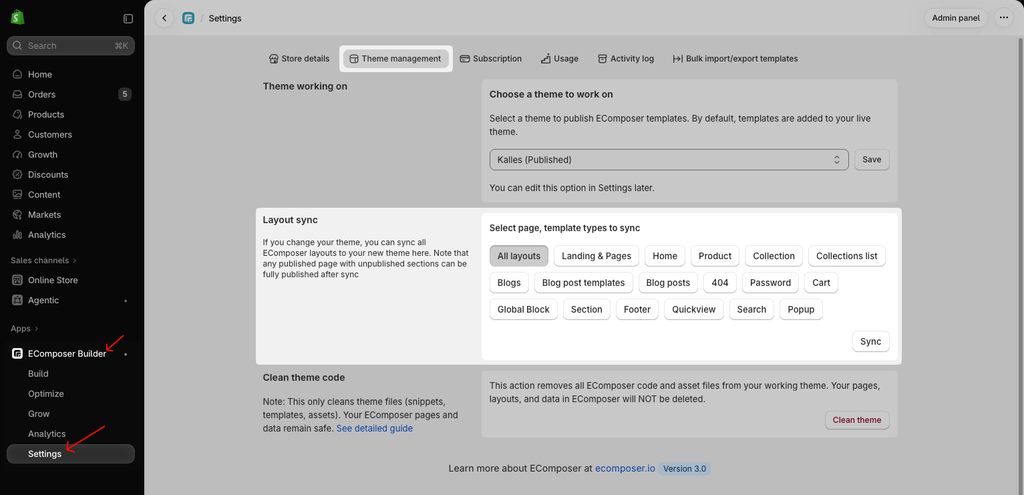
Task: Click the Markets globe icon
Action: pos(18,215)
